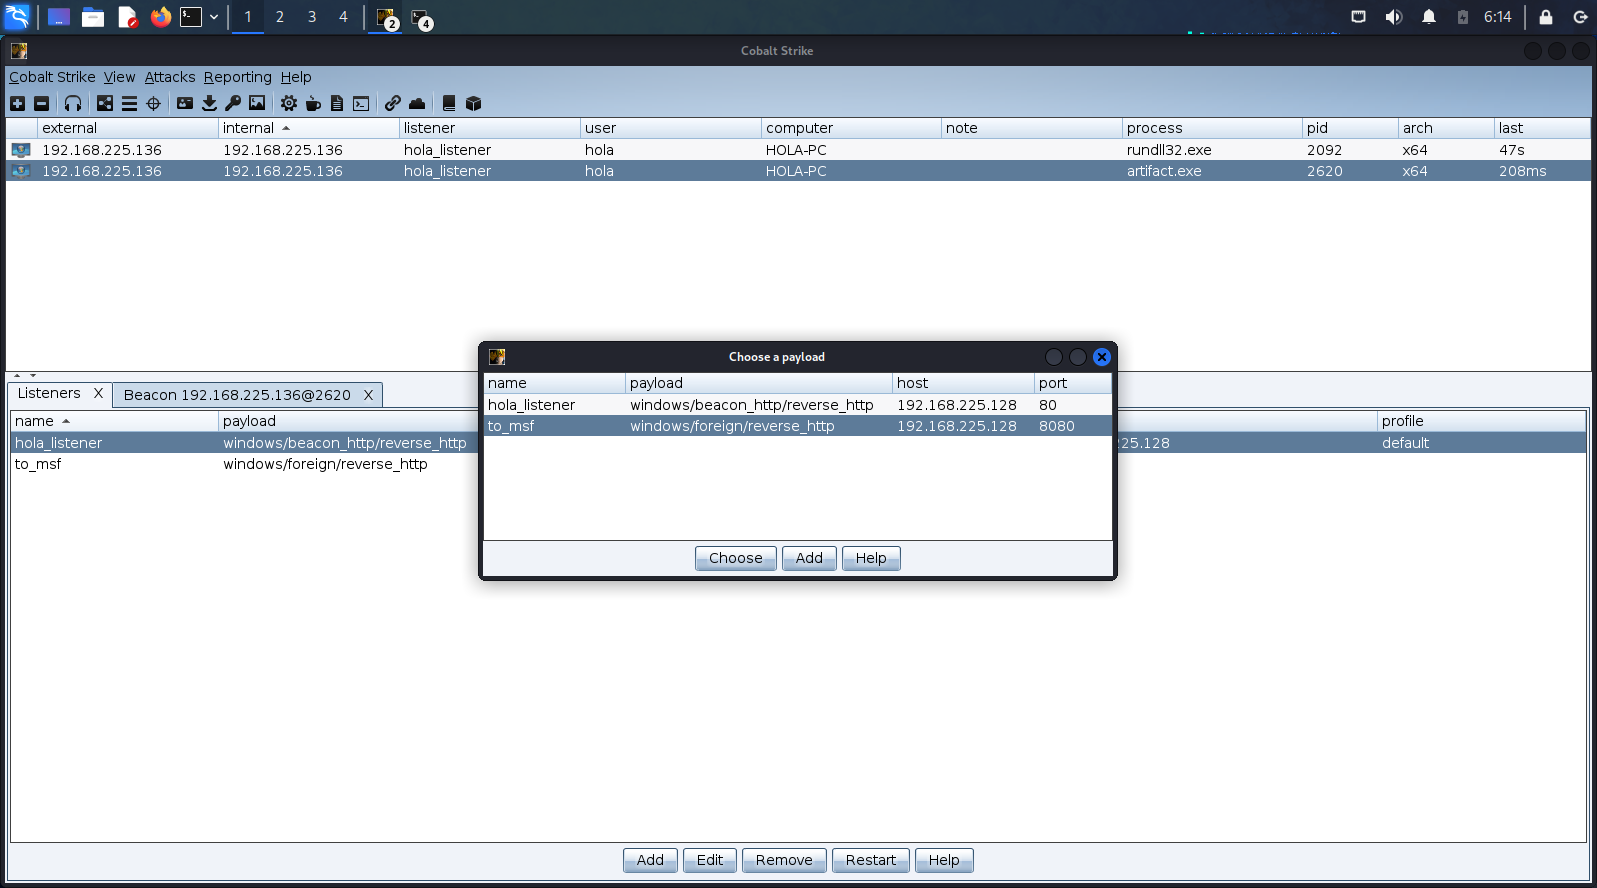
Task: Open the View menu
Action: click(x=119, y=77)
